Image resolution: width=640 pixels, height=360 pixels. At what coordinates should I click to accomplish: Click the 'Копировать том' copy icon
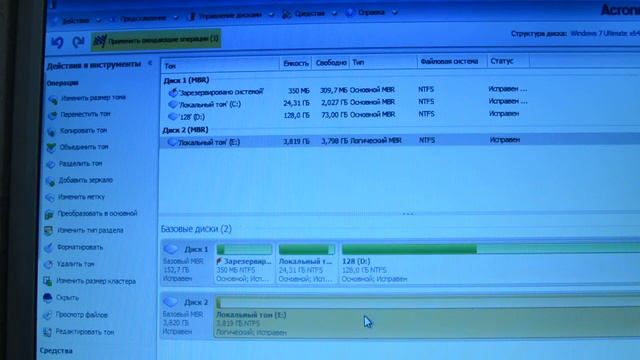[51, 132]
